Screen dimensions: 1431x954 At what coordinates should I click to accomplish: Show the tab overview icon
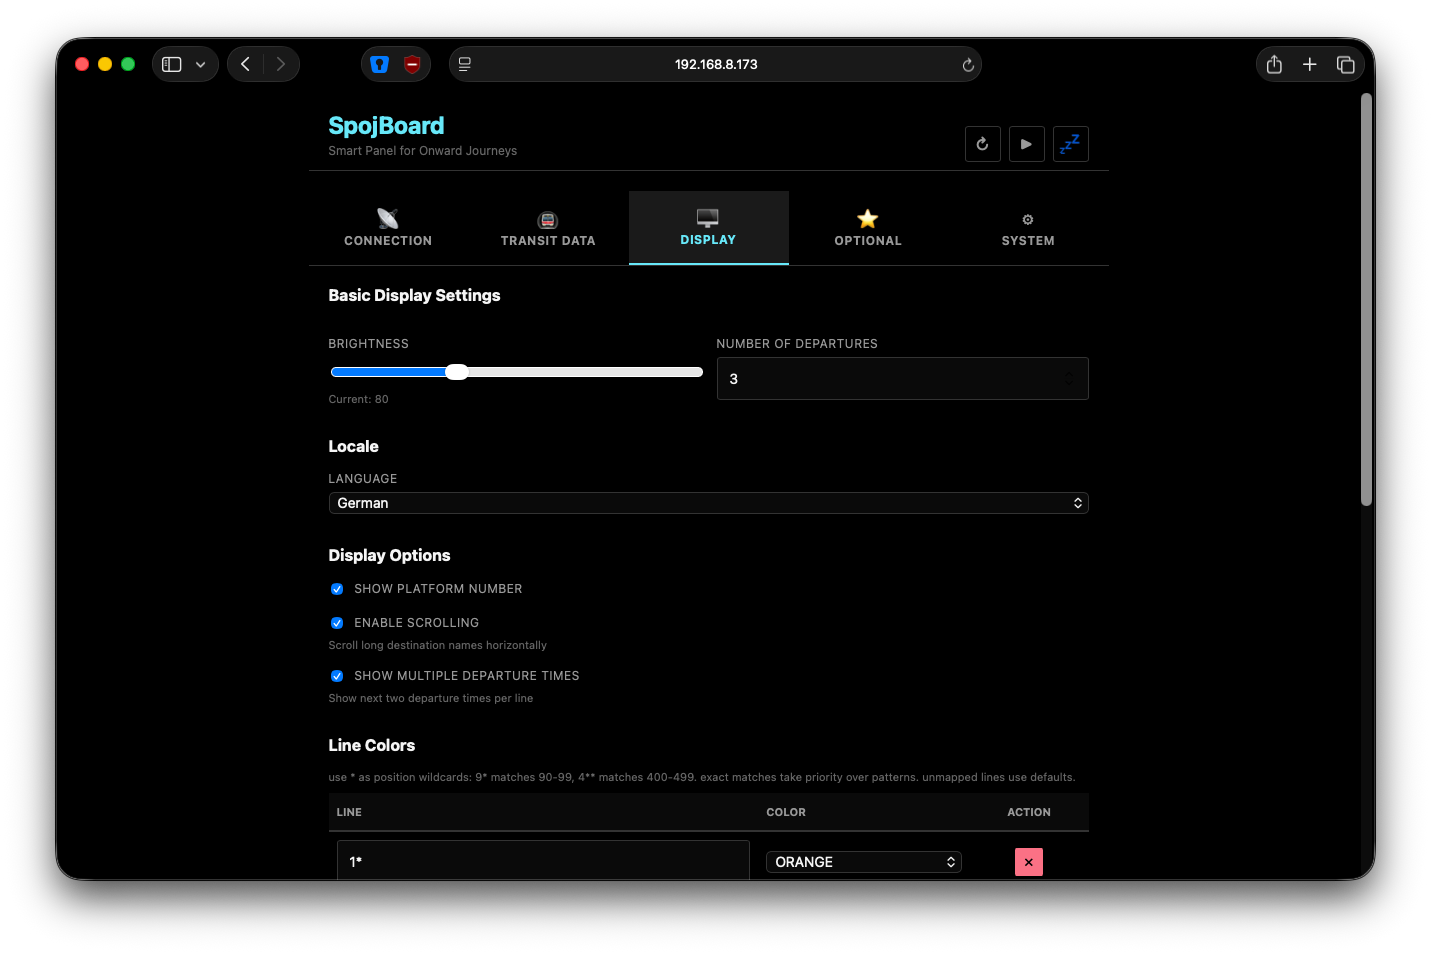(1345, 64)
